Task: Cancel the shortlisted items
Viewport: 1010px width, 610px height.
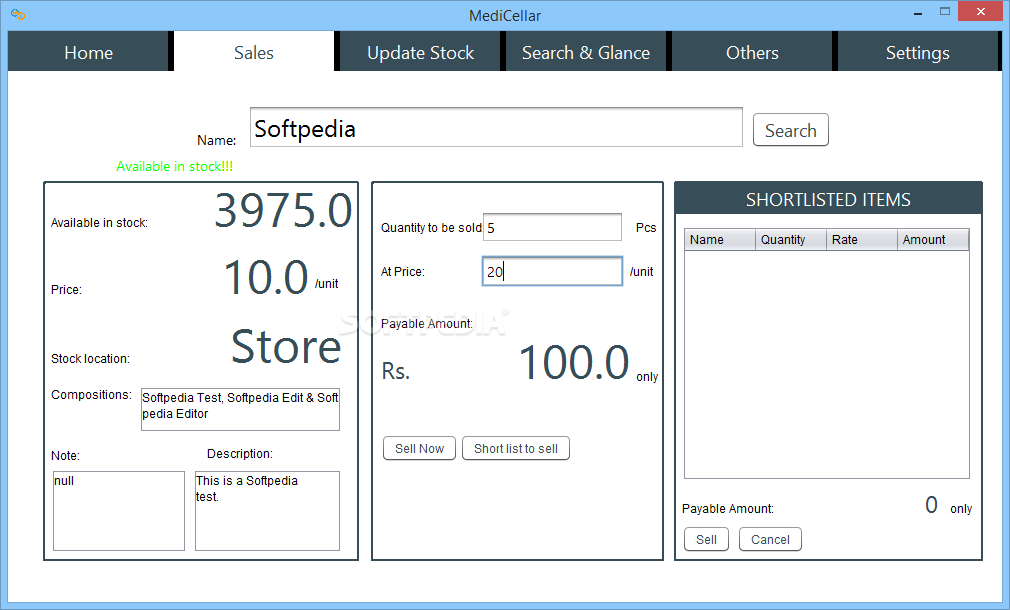Action: (x=770, y=539)
